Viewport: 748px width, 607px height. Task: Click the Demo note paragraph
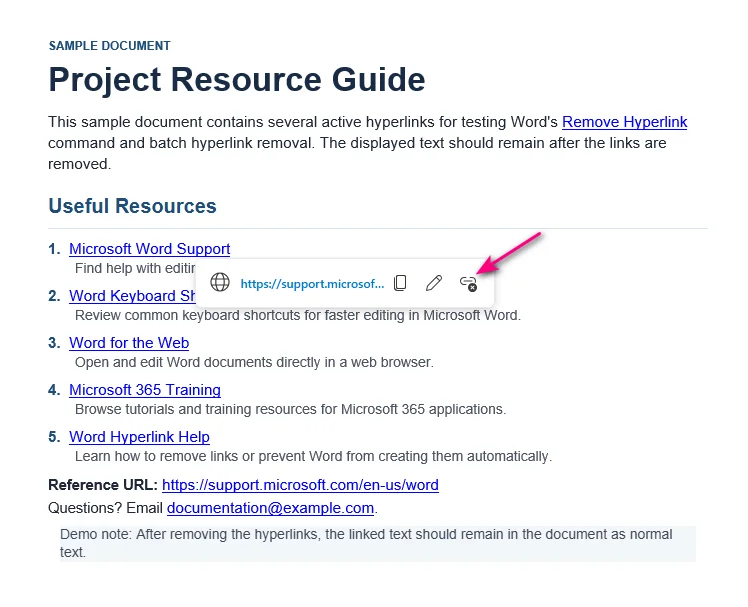point(377,544)
